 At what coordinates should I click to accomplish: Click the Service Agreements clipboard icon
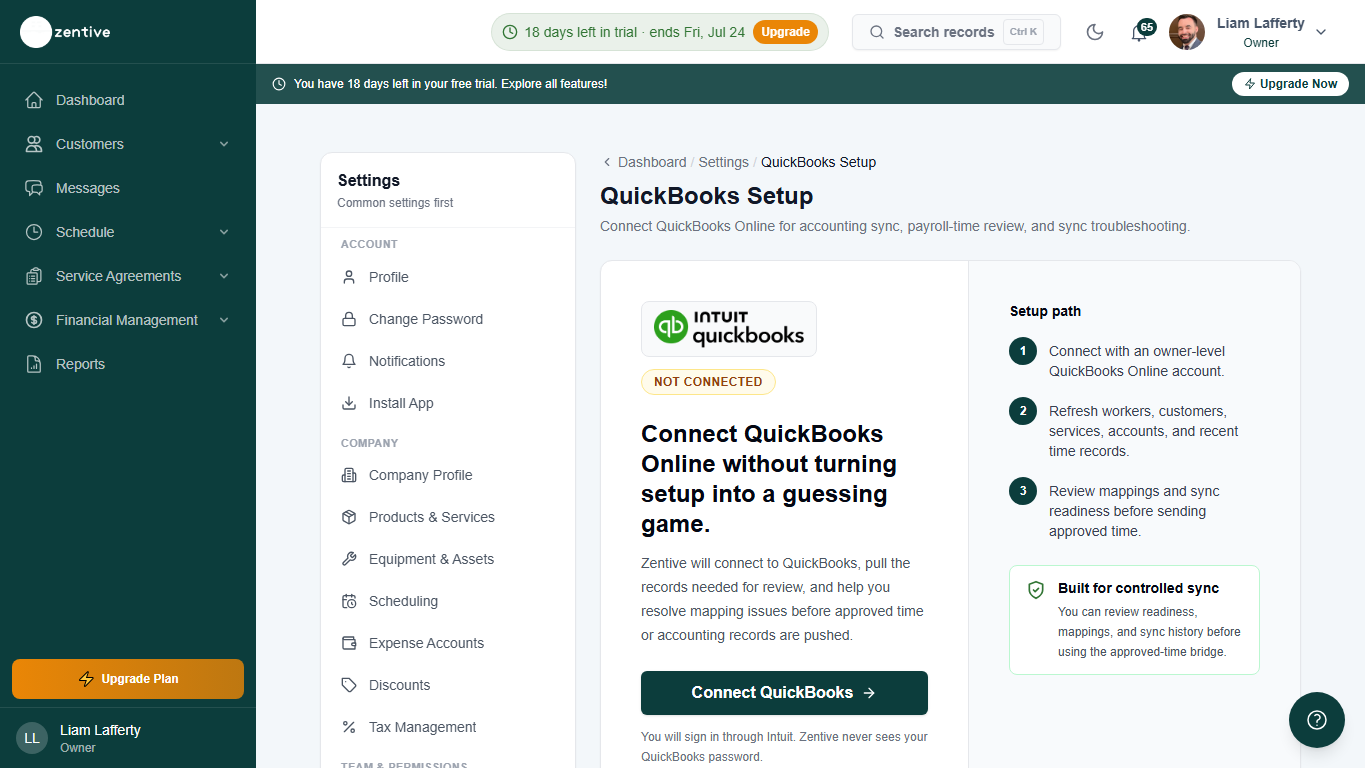pos(34,276)
